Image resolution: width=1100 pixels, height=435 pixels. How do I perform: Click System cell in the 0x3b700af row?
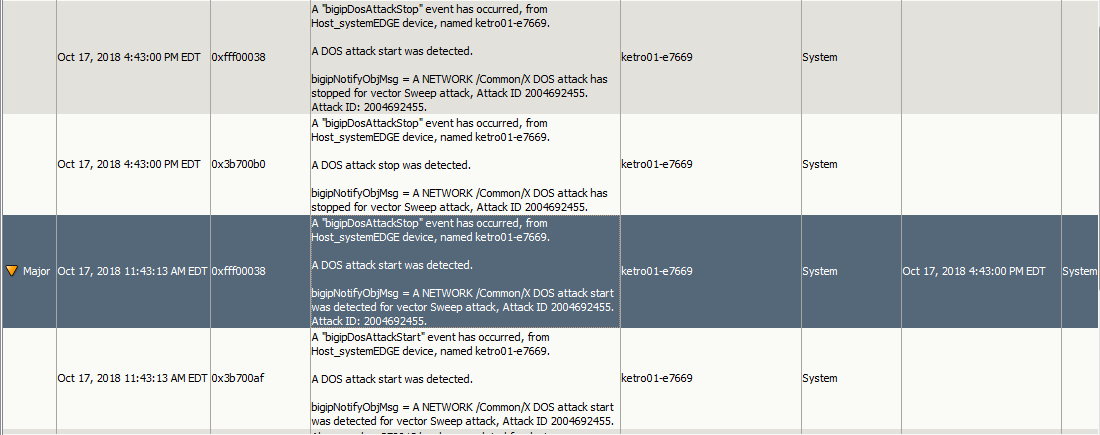[820, 378]
